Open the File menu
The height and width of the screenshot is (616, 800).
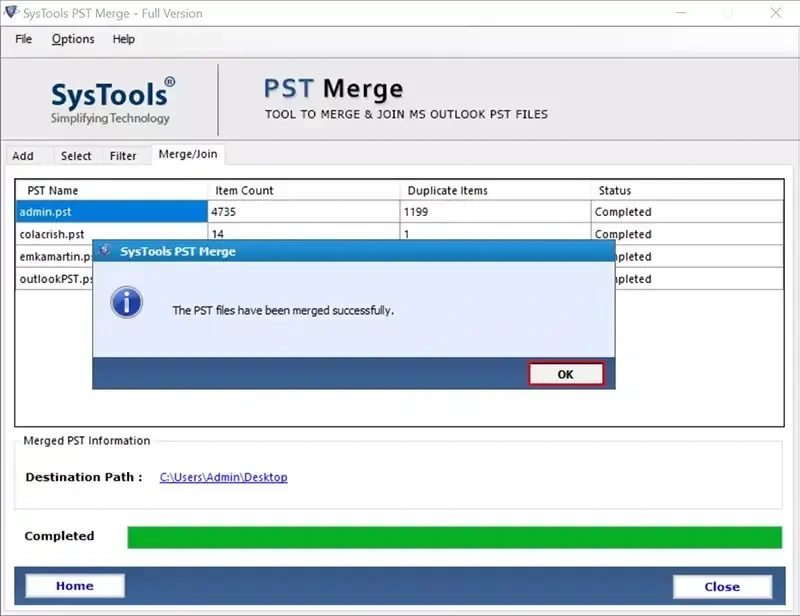pos(23,39)
